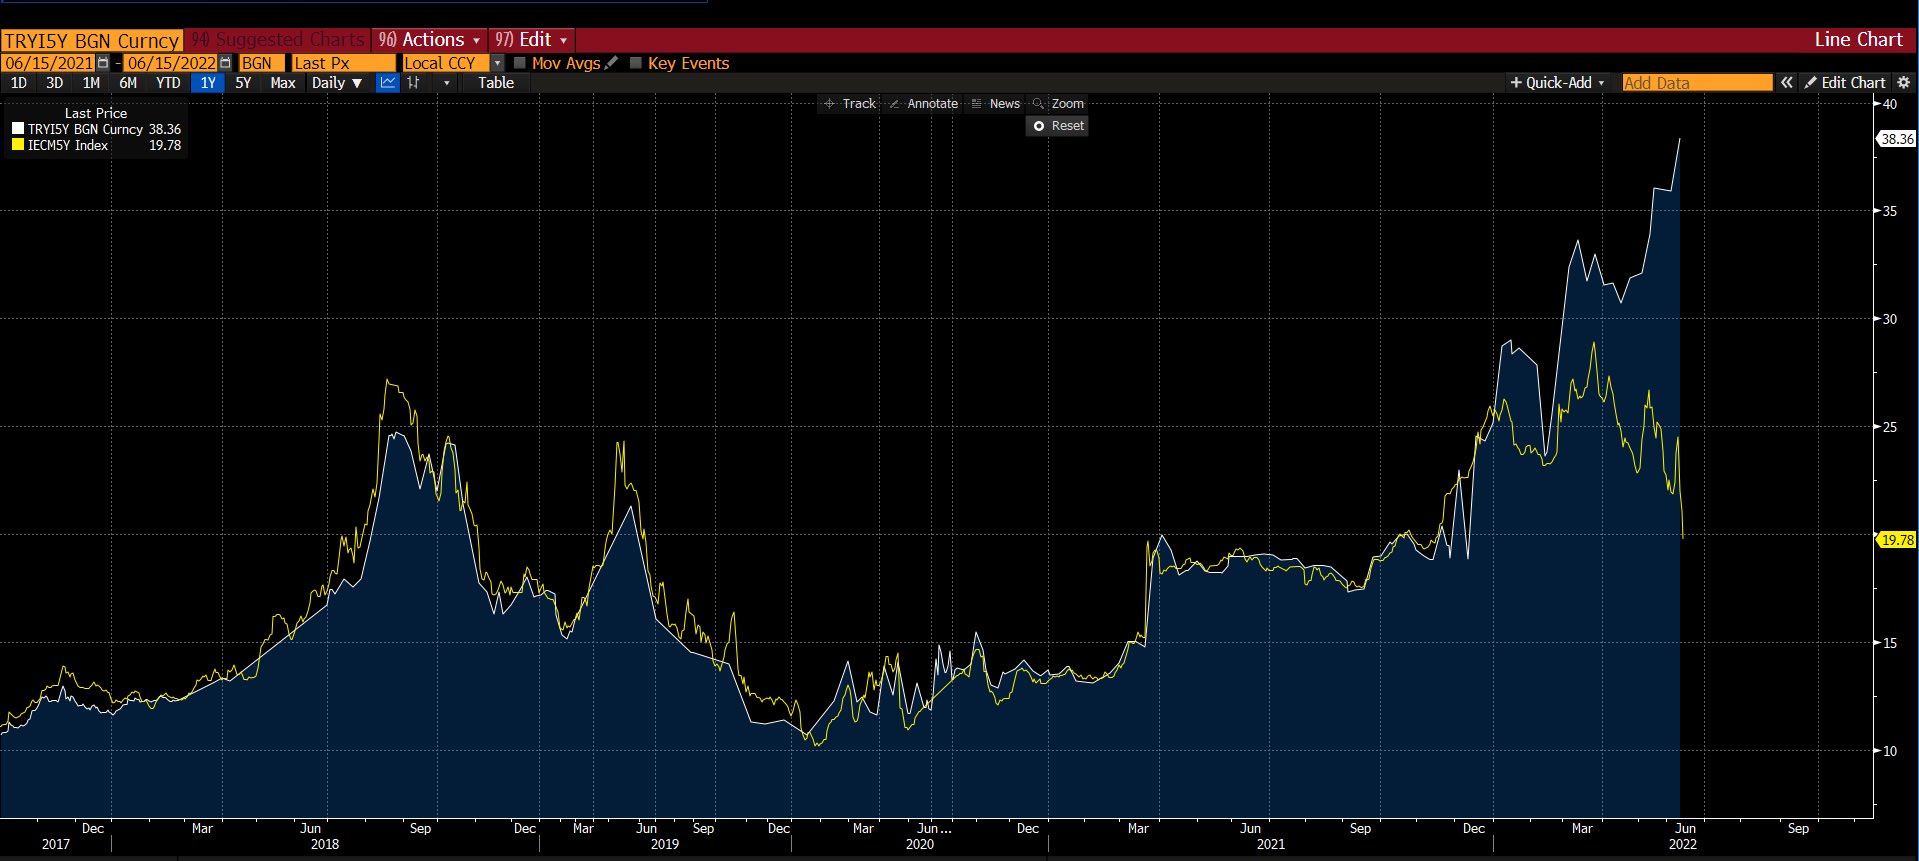The image size is (1919, 861).
Task: Open the Actions menu
Action: coord(430,40)
